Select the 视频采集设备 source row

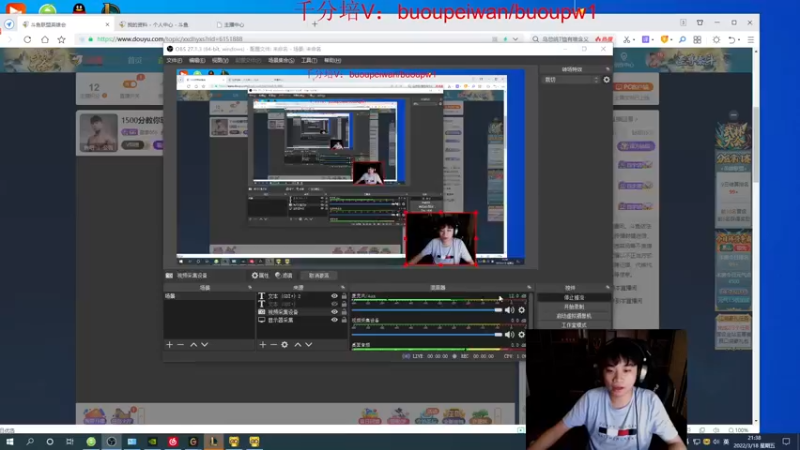[x=302, y=312]
